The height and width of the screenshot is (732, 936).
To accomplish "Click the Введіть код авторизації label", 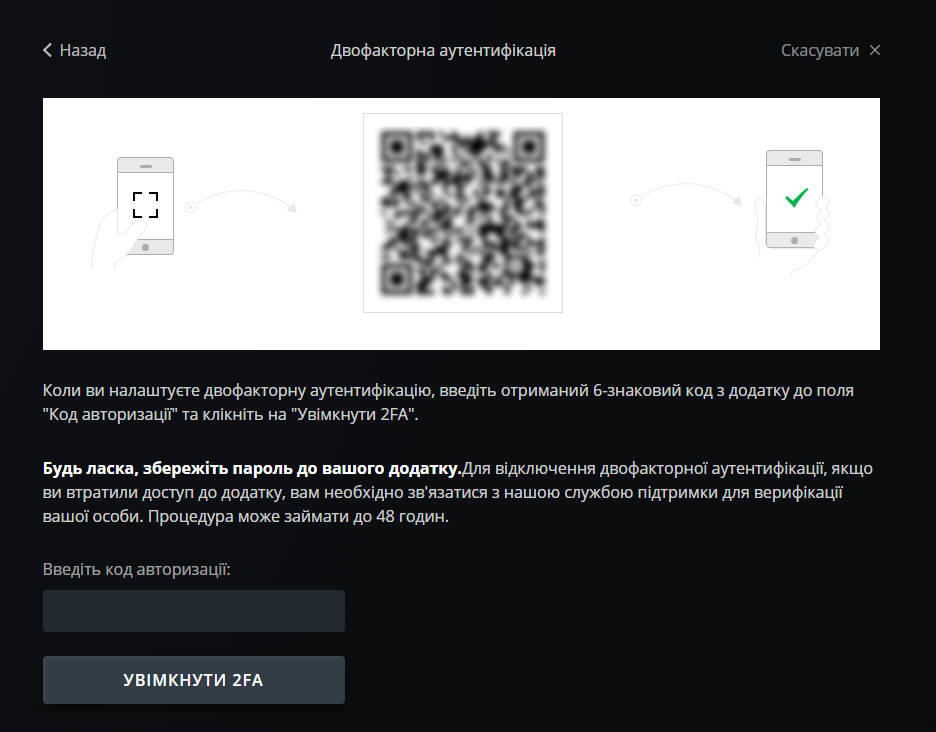I will (x=137, y=569).
